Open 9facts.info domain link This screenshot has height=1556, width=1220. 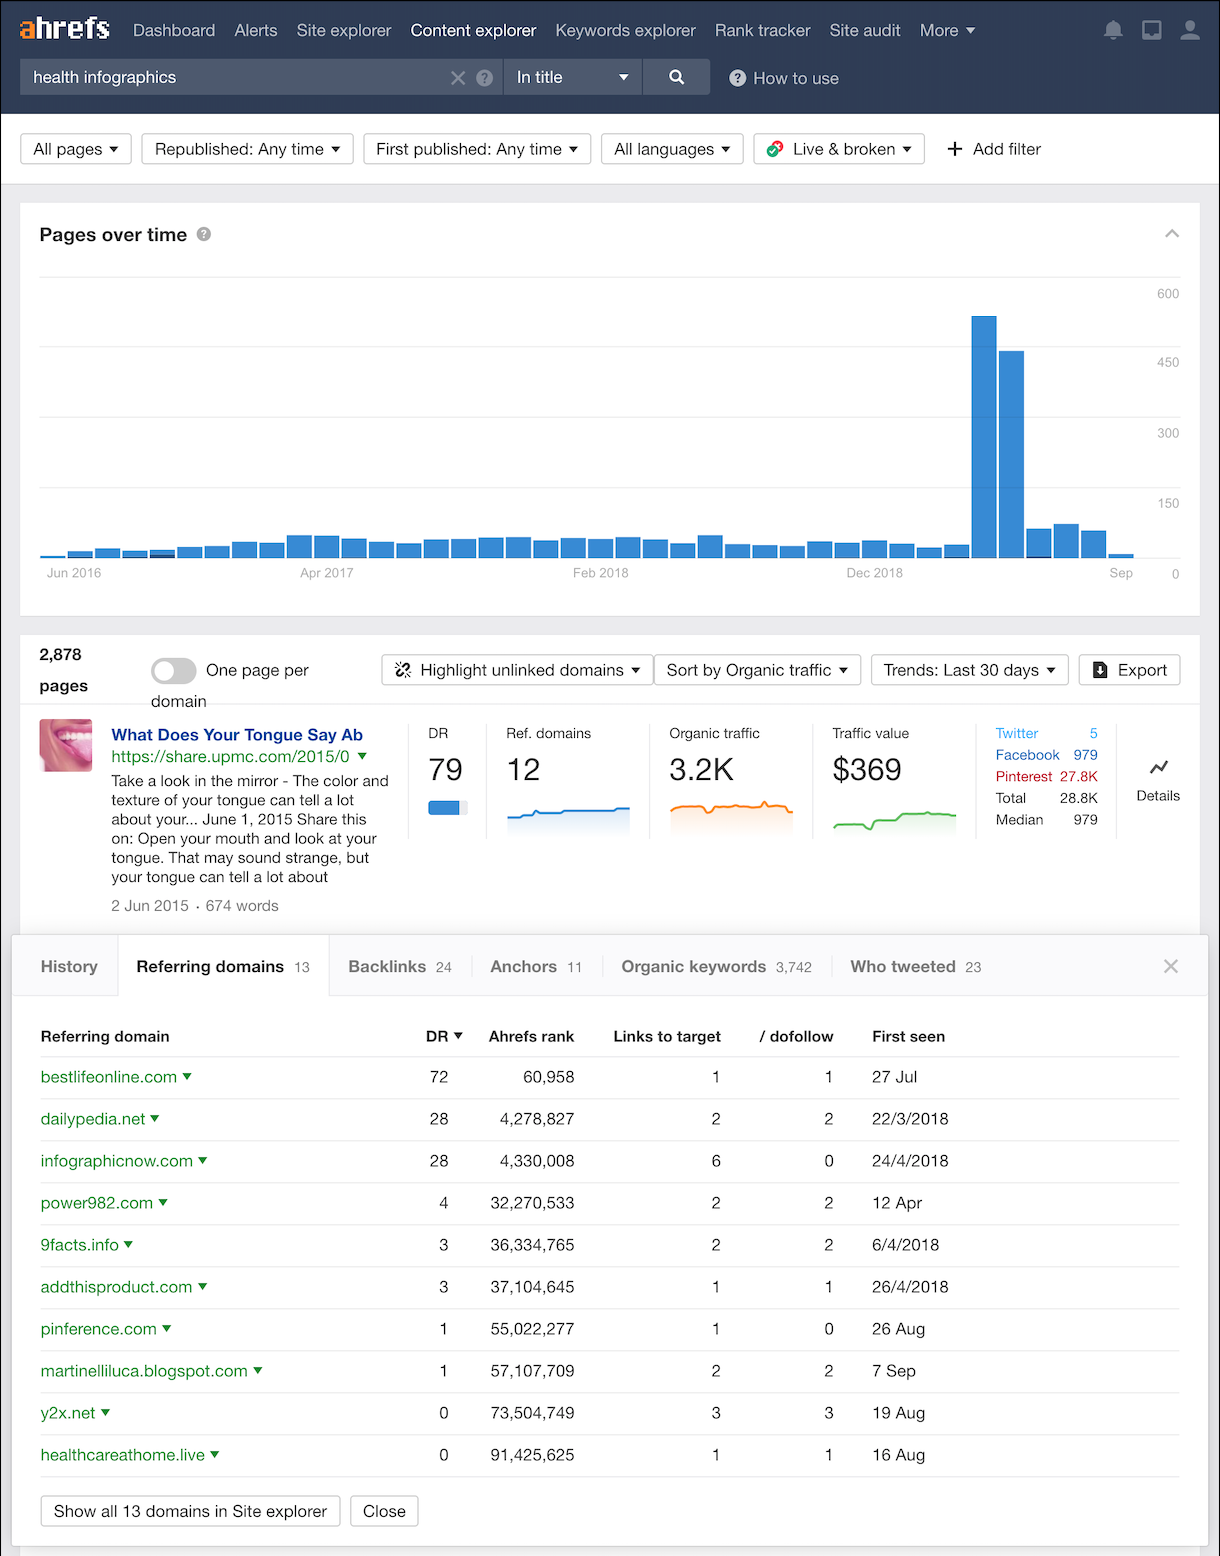pos(80,1245)
